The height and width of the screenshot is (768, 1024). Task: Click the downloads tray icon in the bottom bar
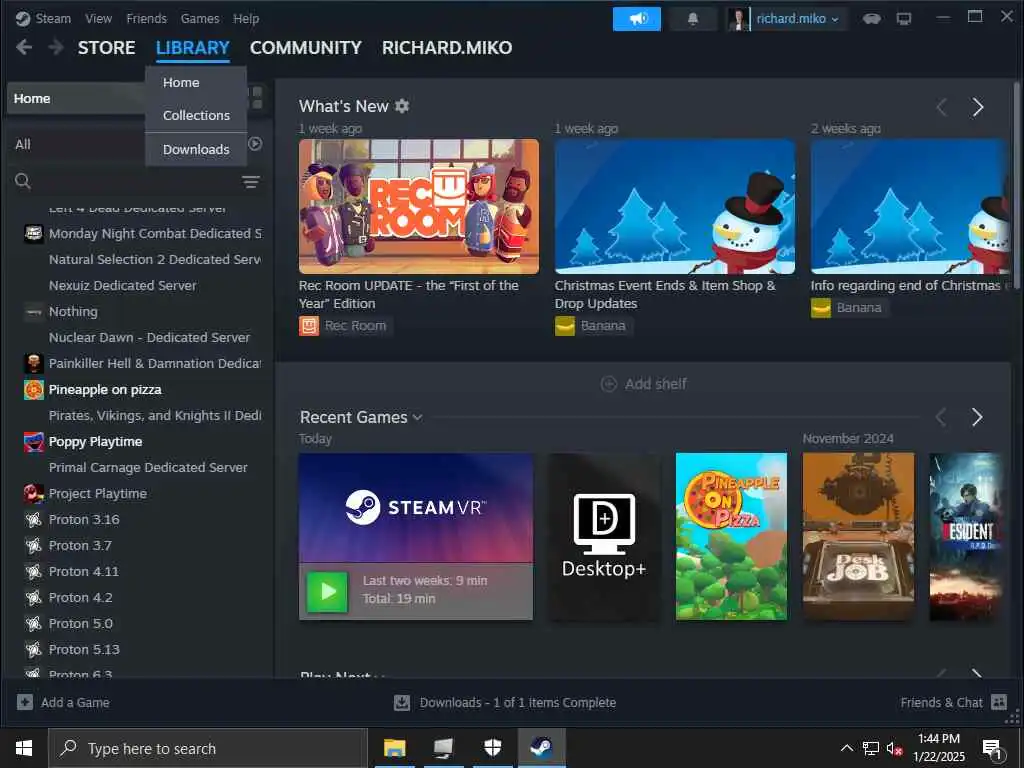402,703
